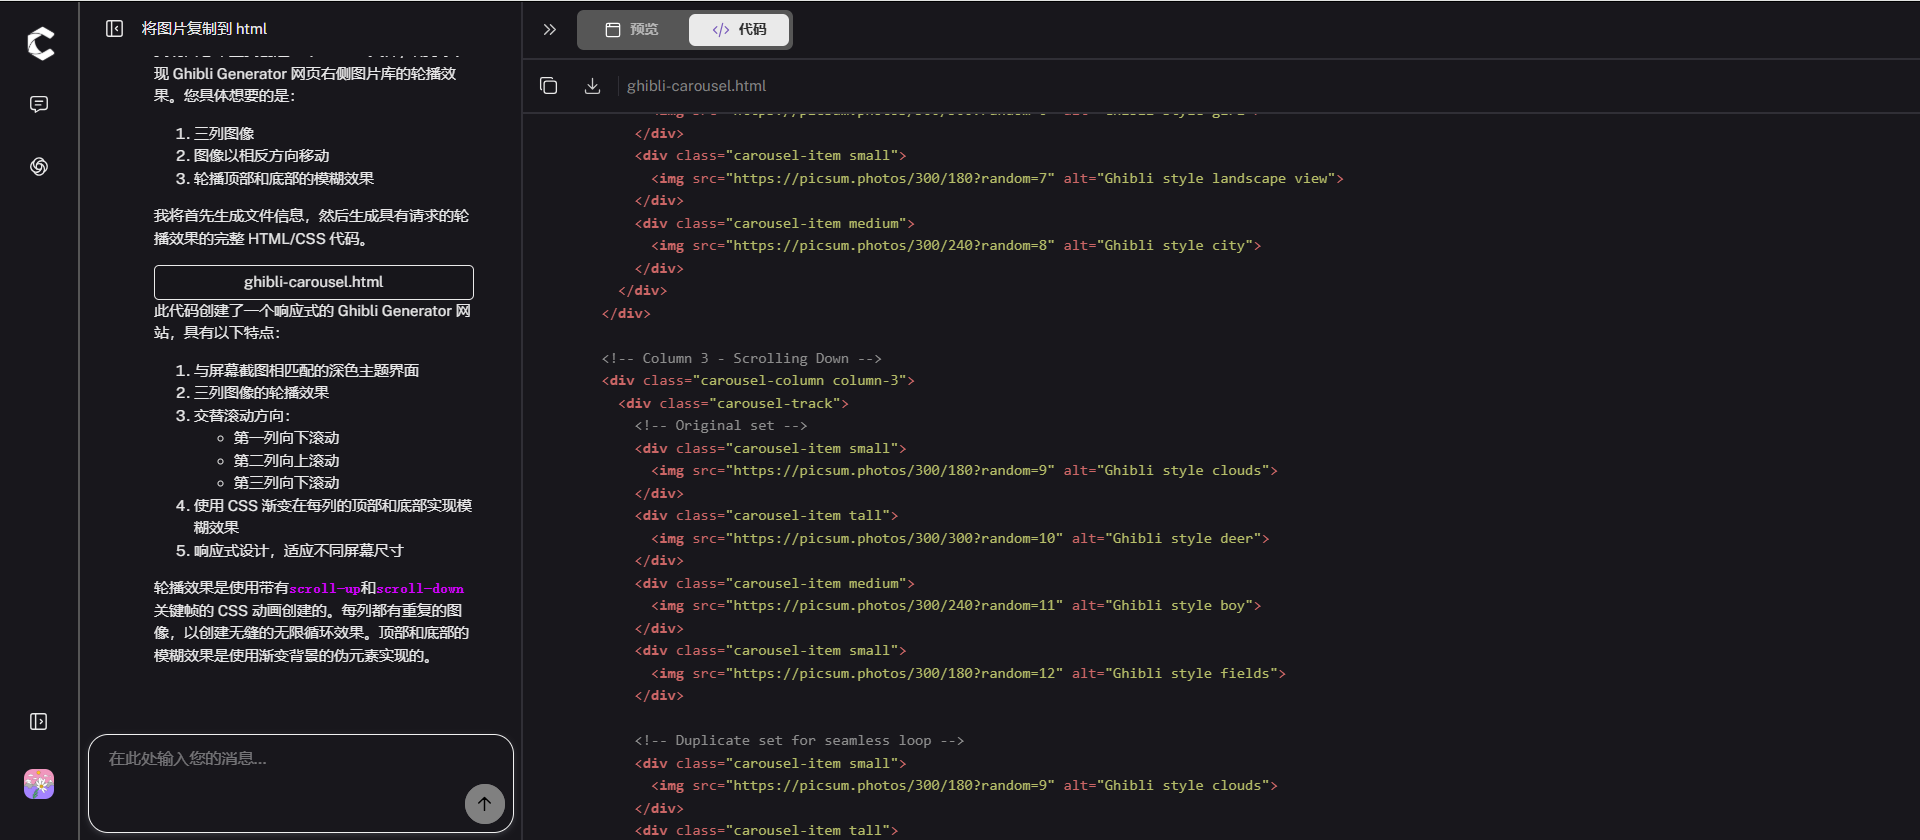The width and height of the screenshot is (1920, 840).
Task: Click the conversation title 将图片复制到 html
Action: tap(204, 29)
